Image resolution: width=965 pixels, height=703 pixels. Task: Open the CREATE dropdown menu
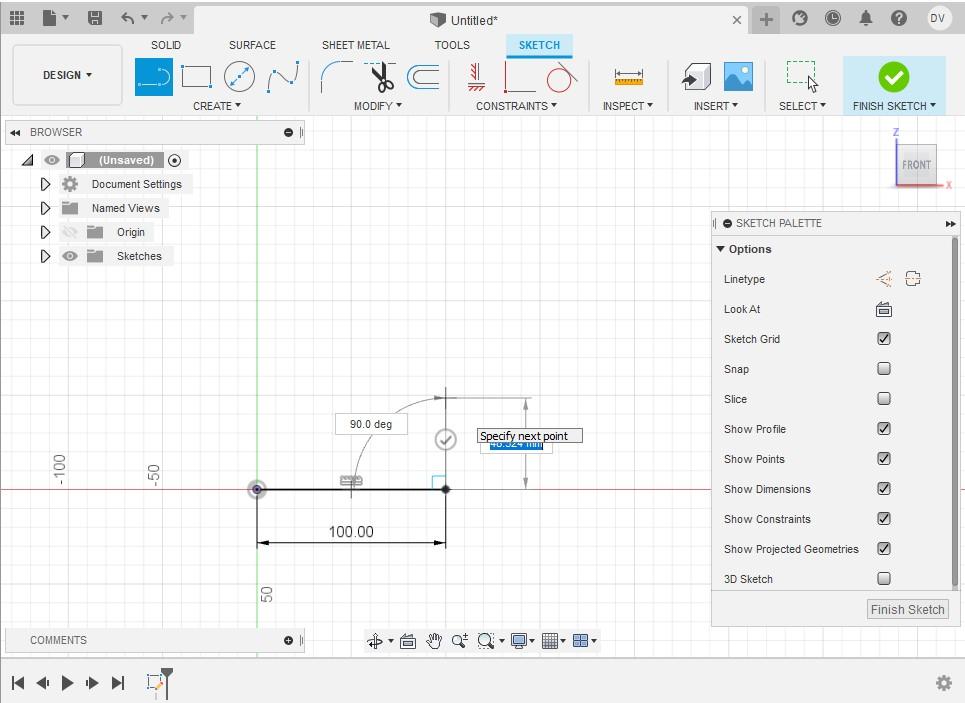217,106
